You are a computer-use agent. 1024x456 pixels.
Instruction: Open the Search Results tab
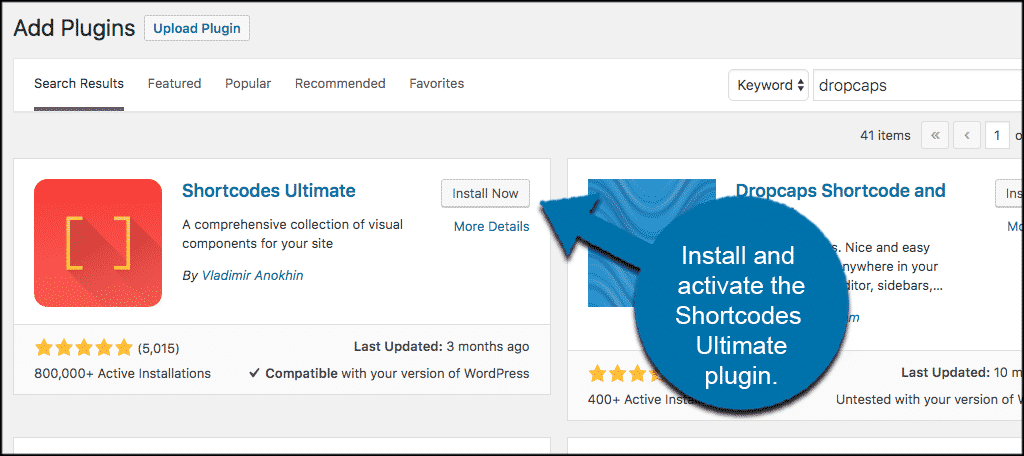pyautogui.click(x=79, y=84)
